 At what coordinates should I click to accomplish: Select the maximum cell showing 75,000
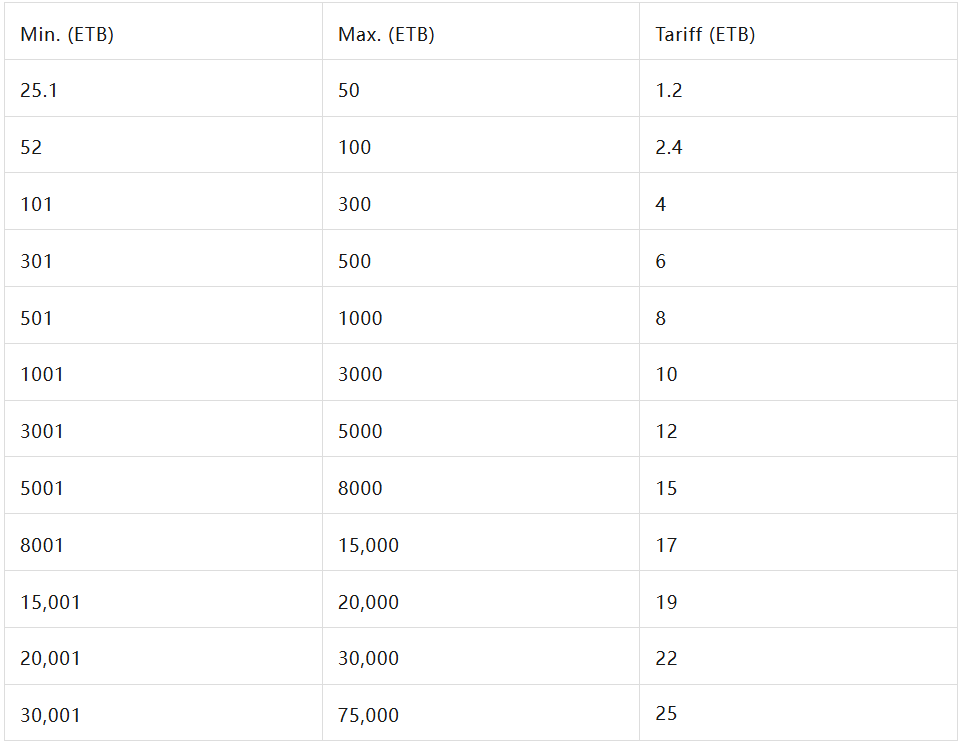point(368,715)
